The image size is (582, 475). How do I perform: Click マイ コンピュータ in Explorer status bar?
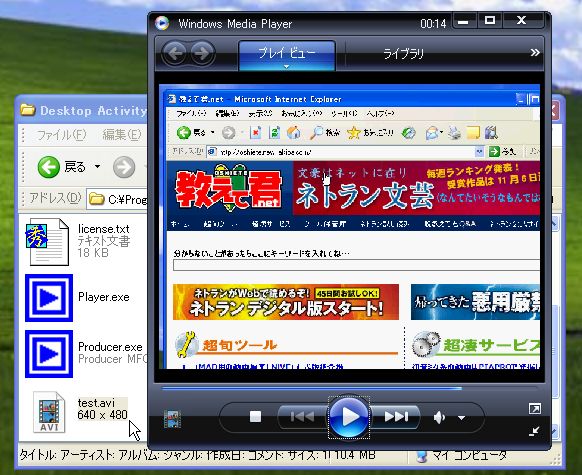(x=470, y=455)
